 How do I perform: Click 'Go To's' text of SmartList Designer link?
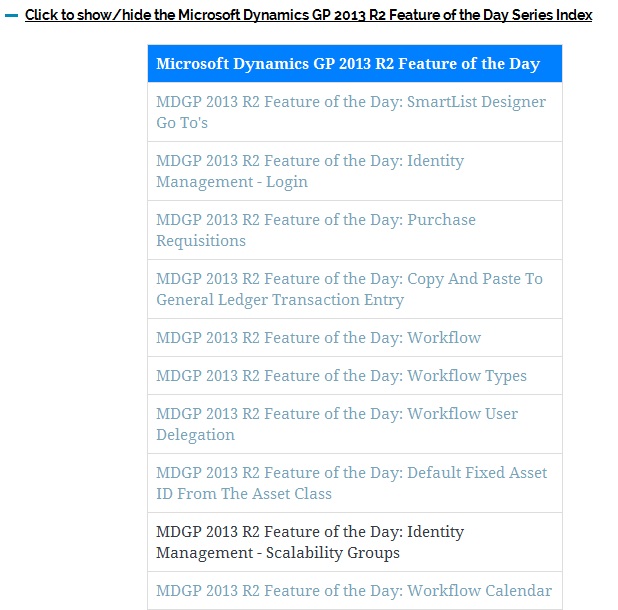coord(182,123)
